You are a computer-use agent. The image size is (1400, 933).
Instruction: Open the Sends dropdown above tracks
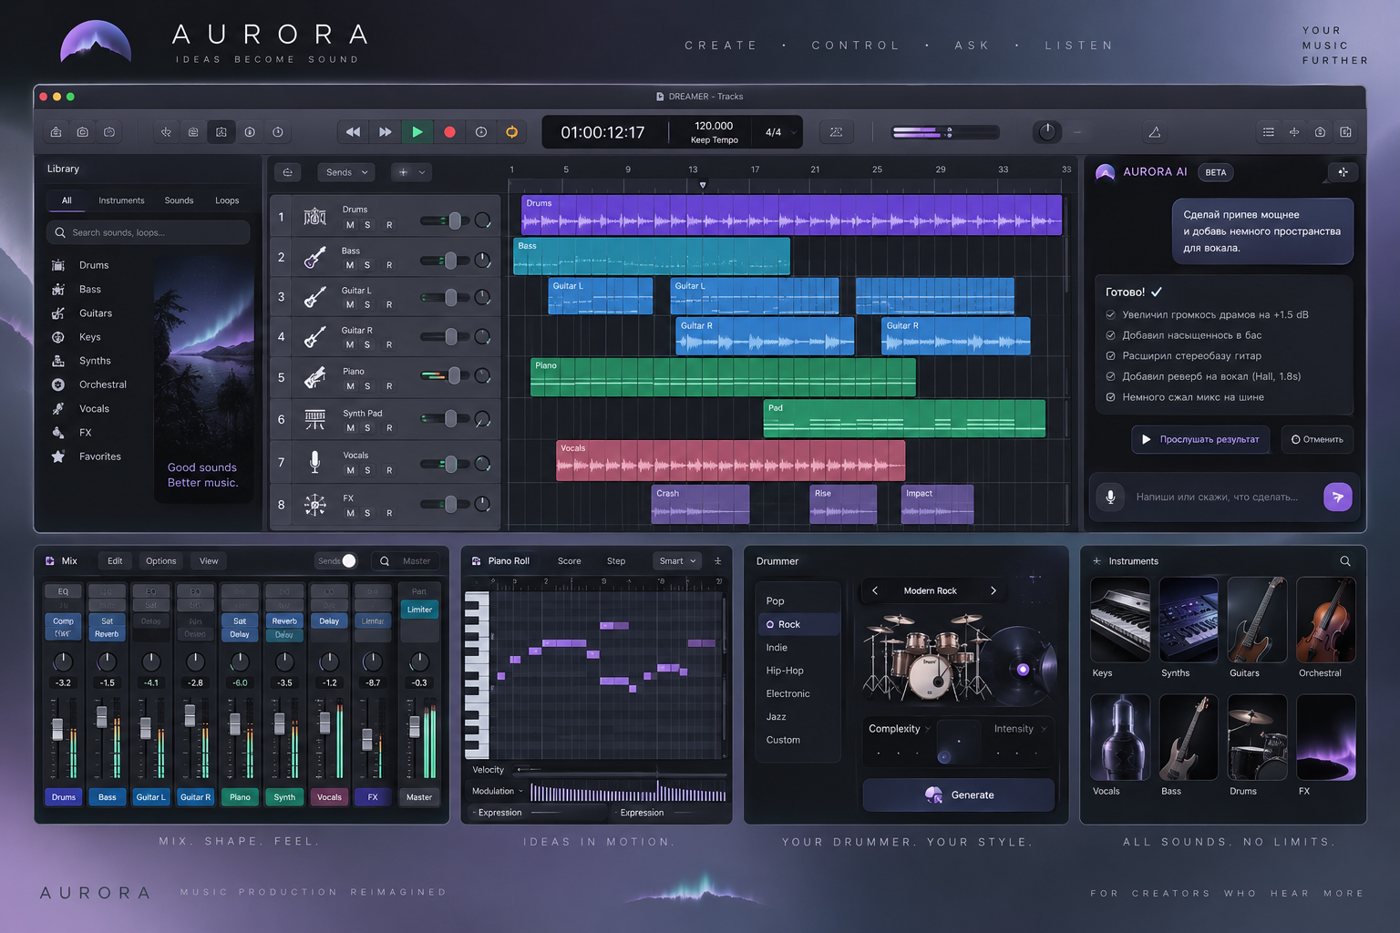click(346, 172)
